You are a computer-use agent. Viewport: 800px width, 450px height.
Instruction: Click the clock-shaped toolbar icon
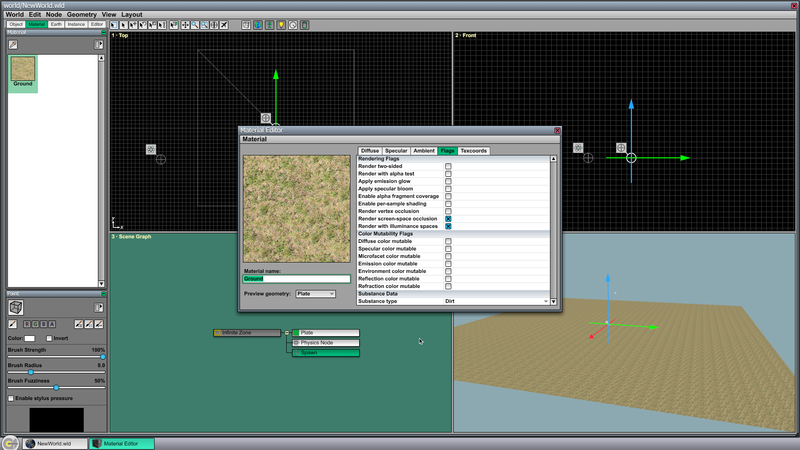click(293, 25)
